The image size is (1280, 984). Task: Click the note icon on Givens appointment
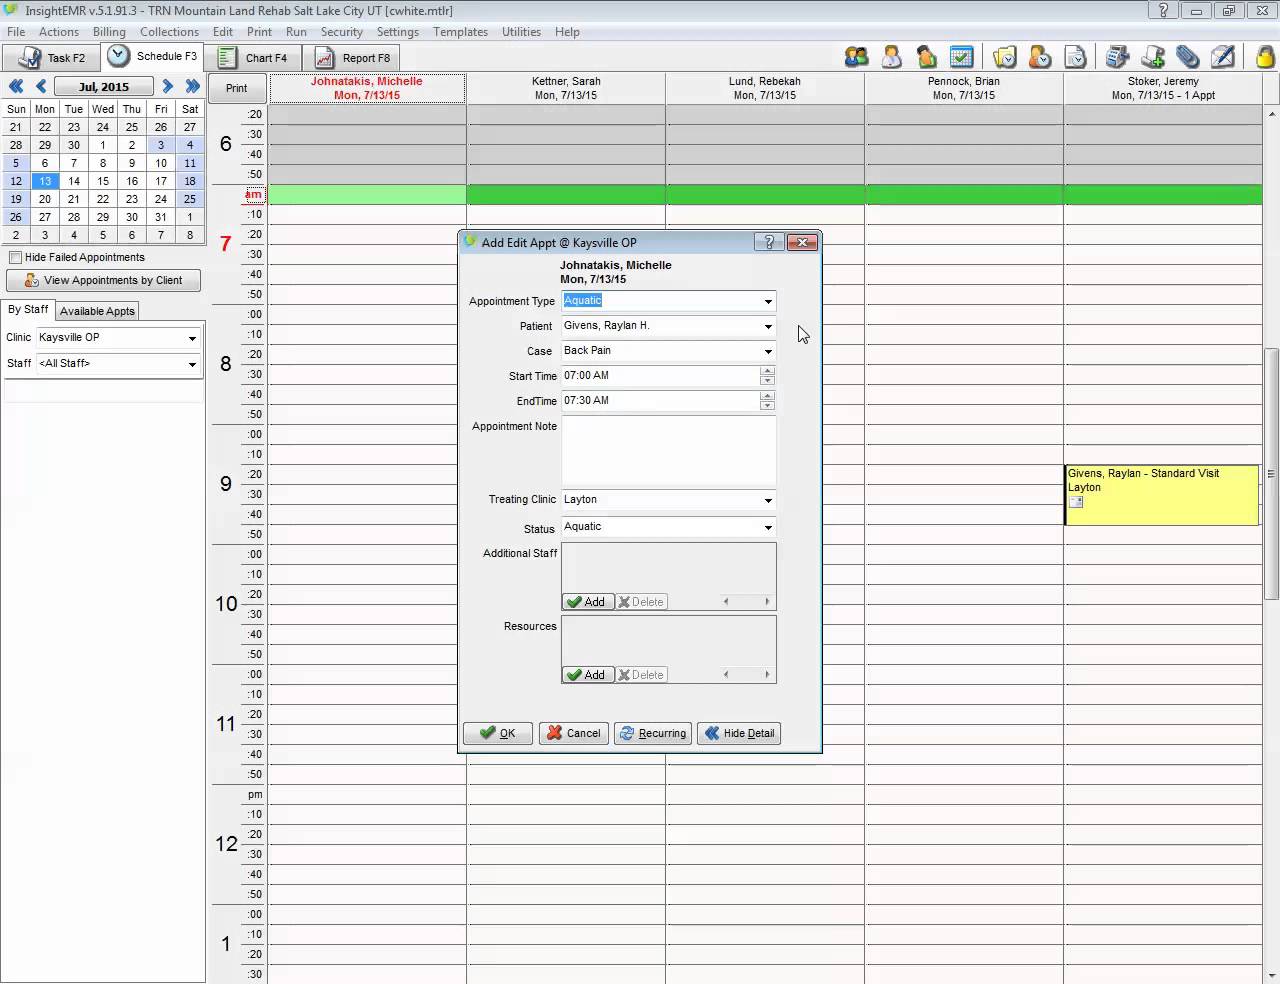click(x=1076, y=502)
